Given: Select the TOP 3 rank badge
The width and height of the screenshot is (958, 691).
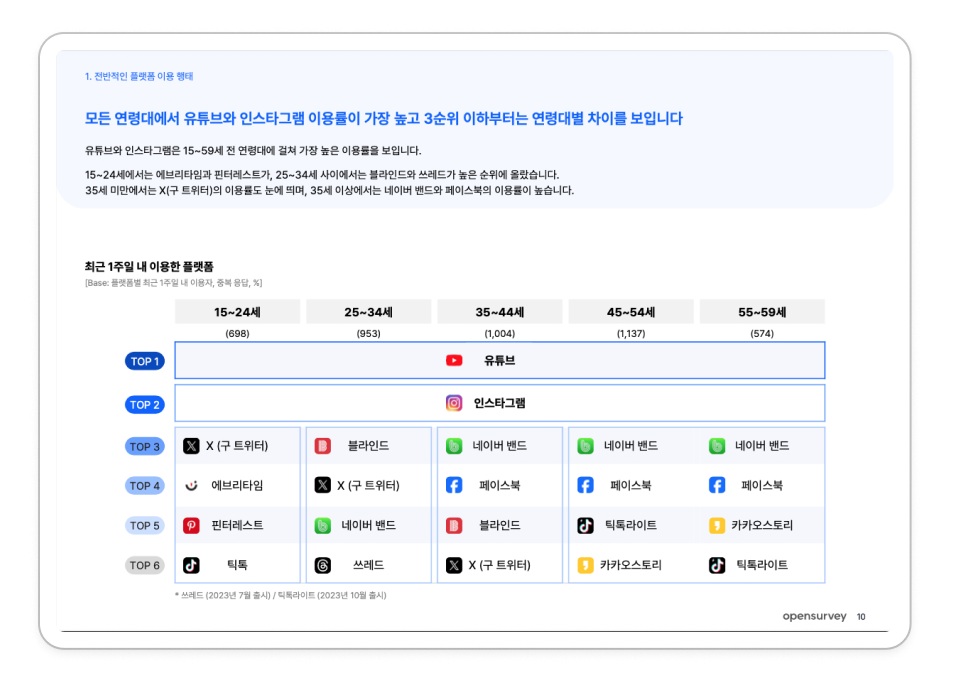Looking at the screenshot, I should point(145,447).
